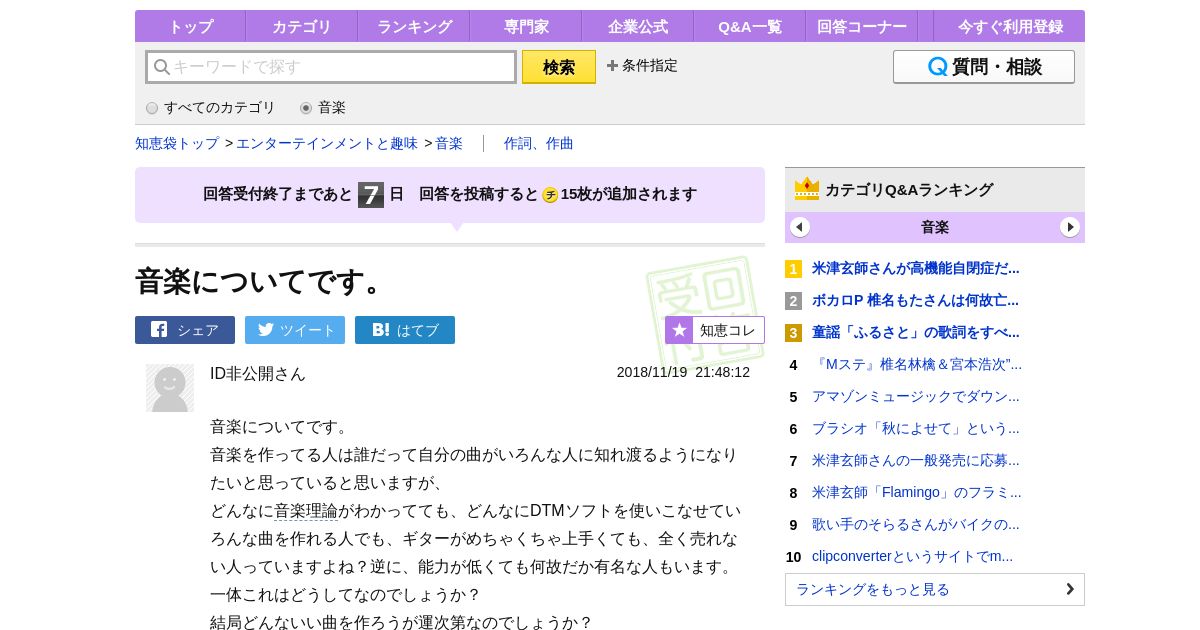Click the Twitter bird icon on ツイート
This screenshot has width=1200, height=630.
(x=265, y=329)
